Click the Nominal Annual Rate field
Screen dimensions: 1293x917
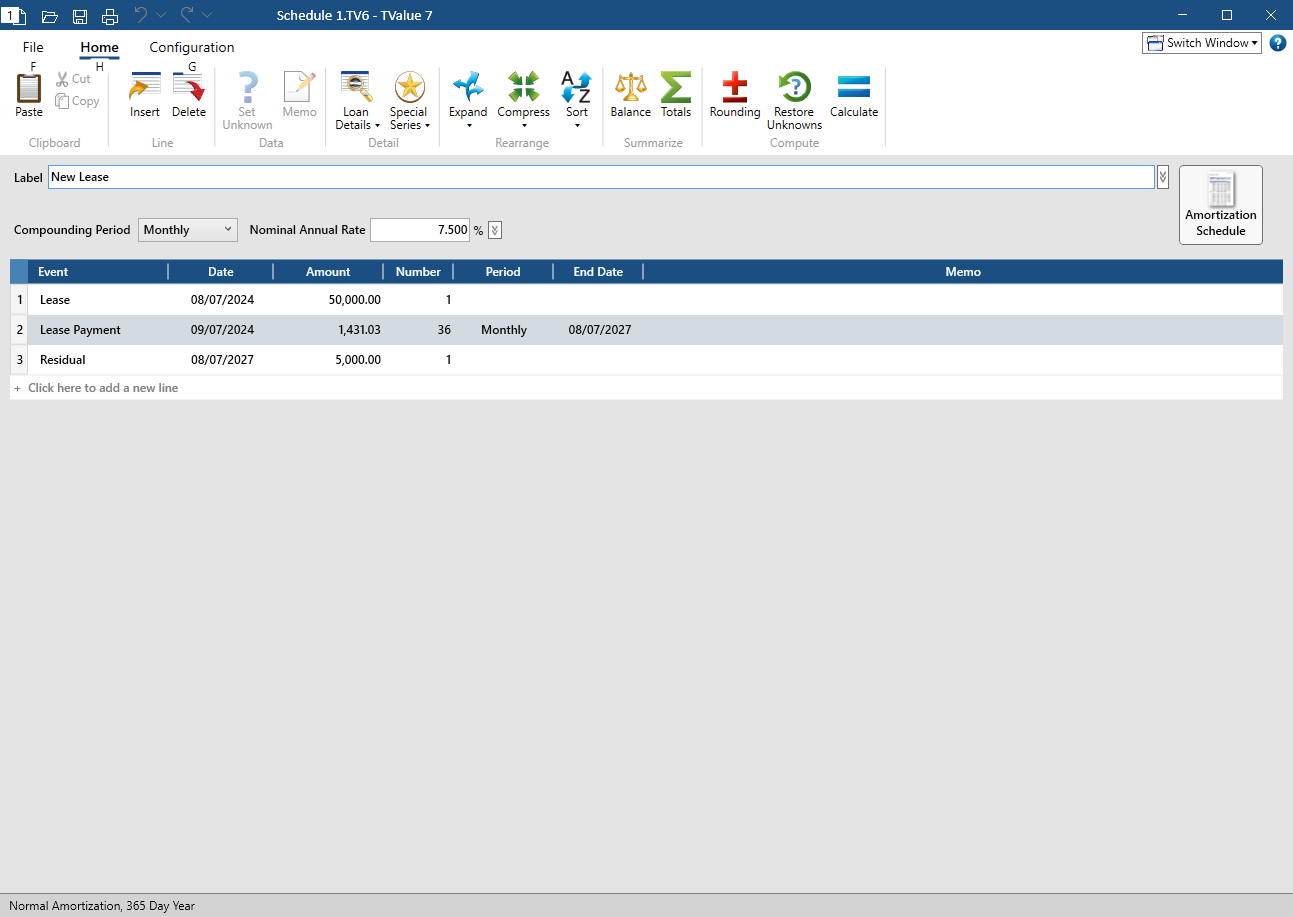click(x=420, y=230)
